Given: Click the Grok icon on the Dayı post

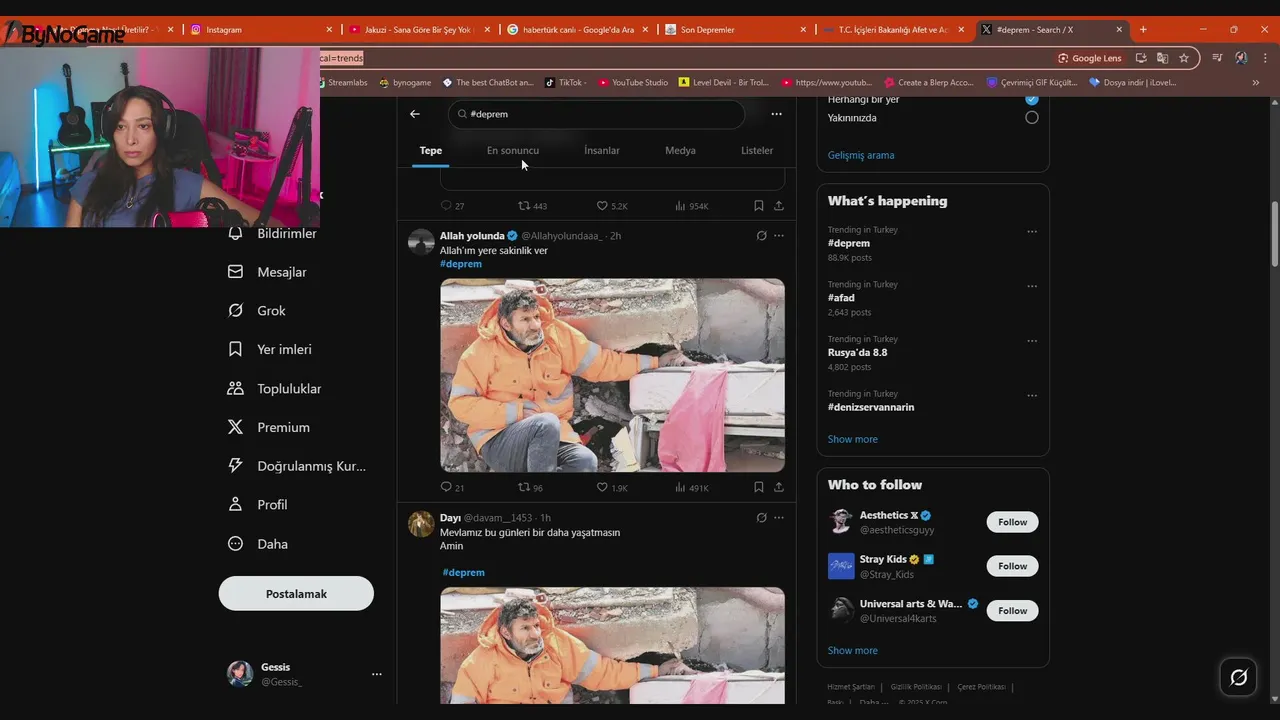Looking at the screenshot, I should tap(761, 518).
